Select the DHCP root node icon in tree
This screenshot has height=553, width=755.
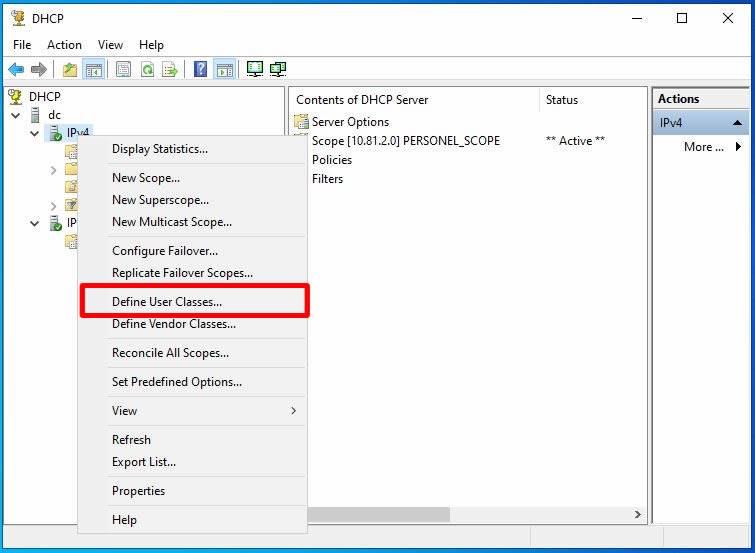15,97
